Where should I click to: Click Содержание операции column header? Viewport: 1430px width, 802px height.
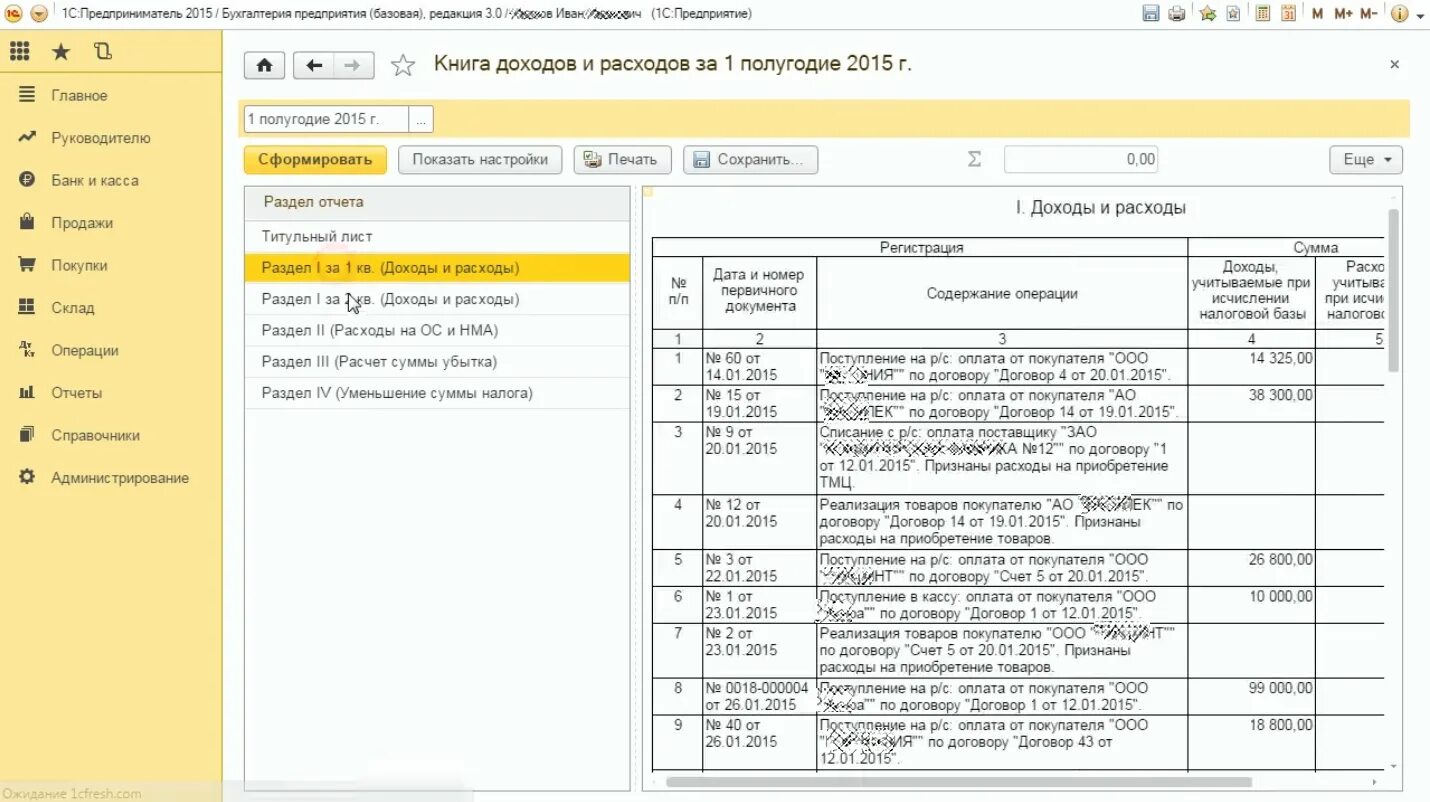coord(1002,294)
